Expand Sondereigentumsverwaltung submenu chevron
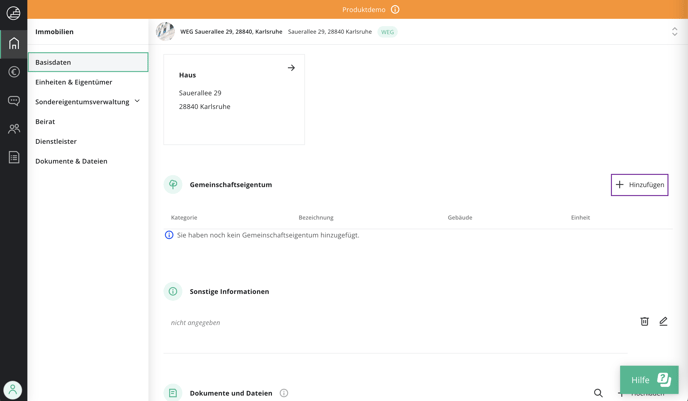Screen dimensions: 688x401 pyautogui.click(x=137, y=101)
